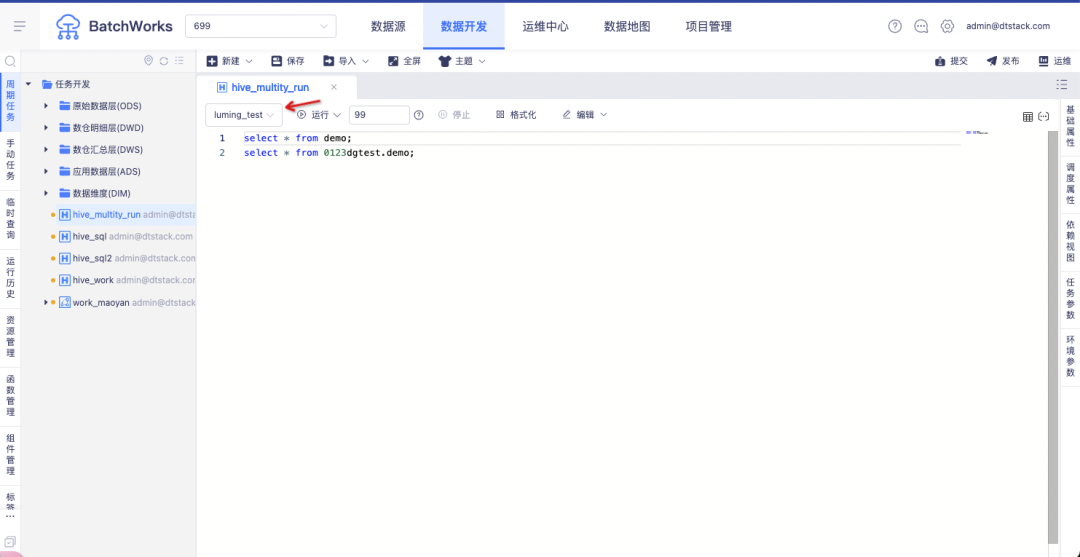Image resolution: width=1080 pixels, height=557 pixels.
Task: Open 任务参数 right panel tab
Action: [x=1070, y=298]
